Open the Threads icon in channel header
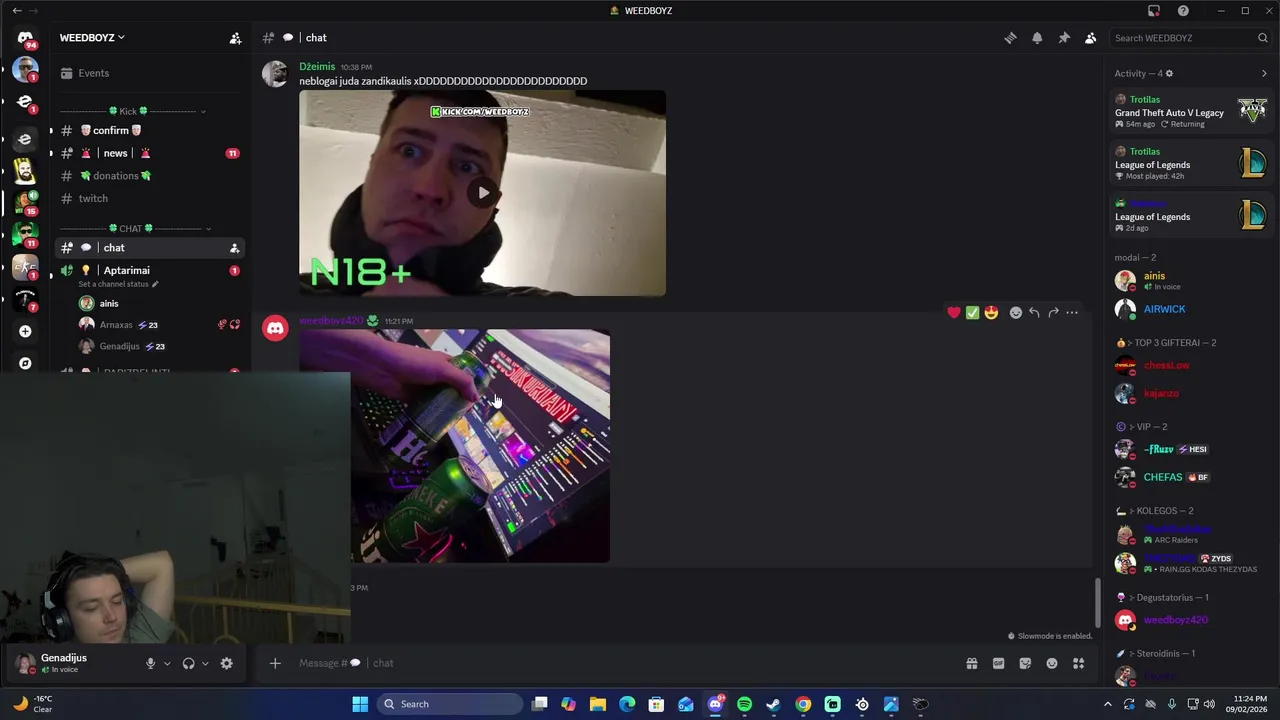Image resolution: width=1280 pixels, height=720 pixels. (1010, 38)
